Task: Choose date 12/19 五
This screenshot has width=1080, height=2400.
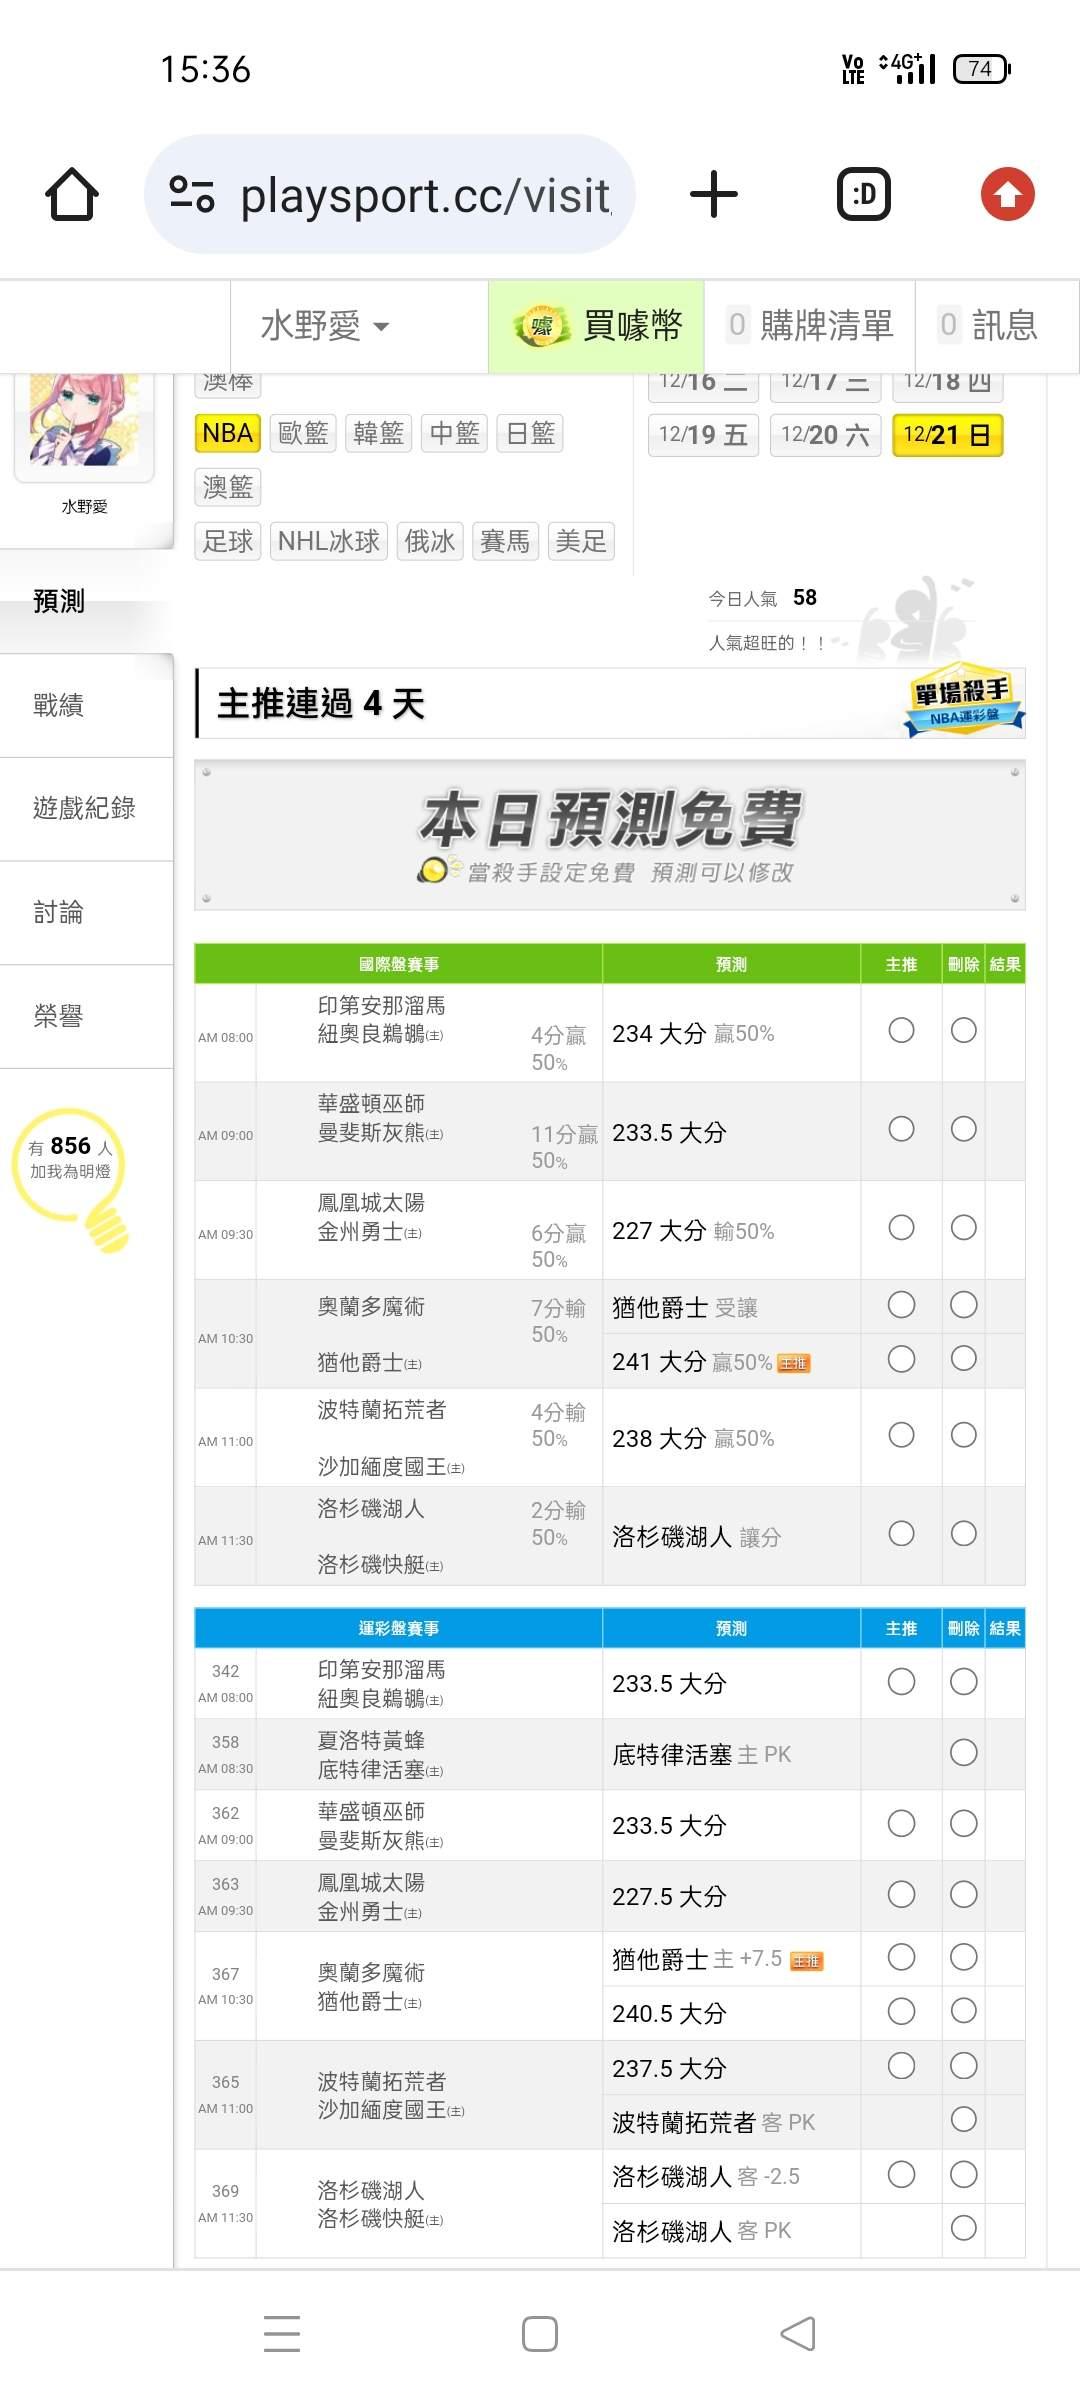Action: point(703,435)
